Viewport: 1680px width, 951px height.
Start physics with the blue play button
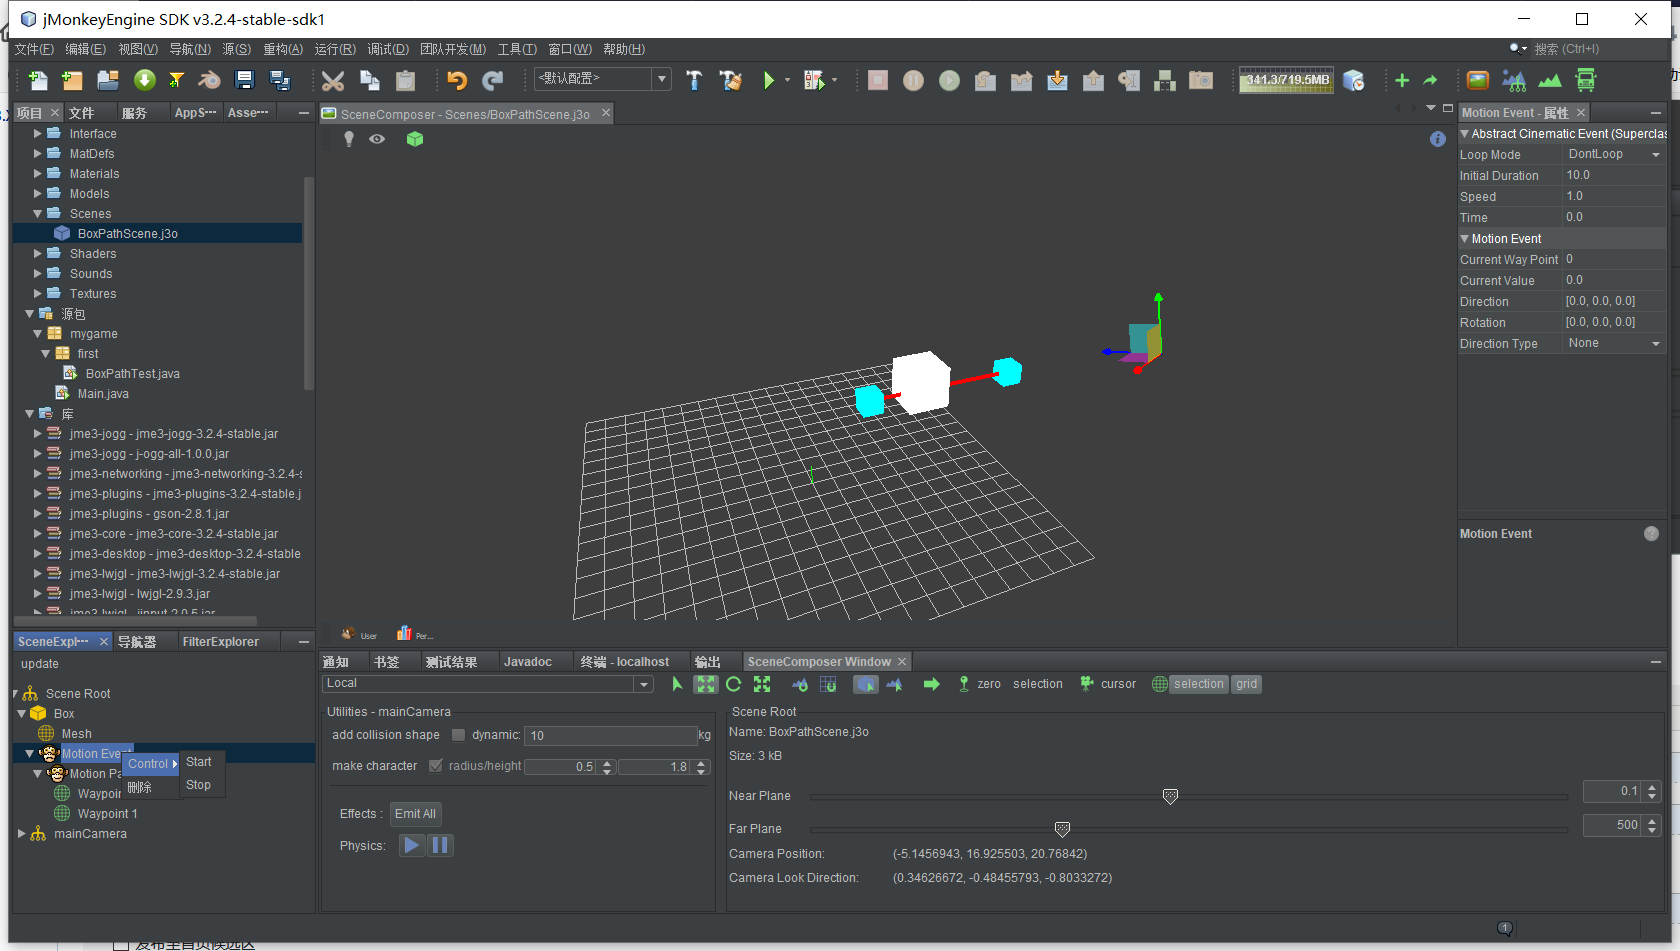point(411,845)
